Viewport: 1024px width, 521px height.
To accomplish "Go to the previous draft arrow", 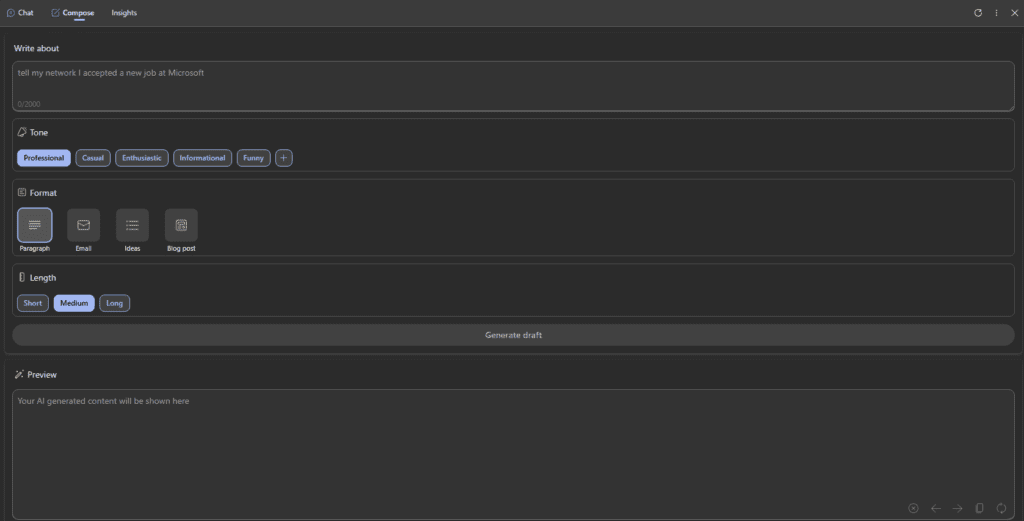I will point(936,508).
